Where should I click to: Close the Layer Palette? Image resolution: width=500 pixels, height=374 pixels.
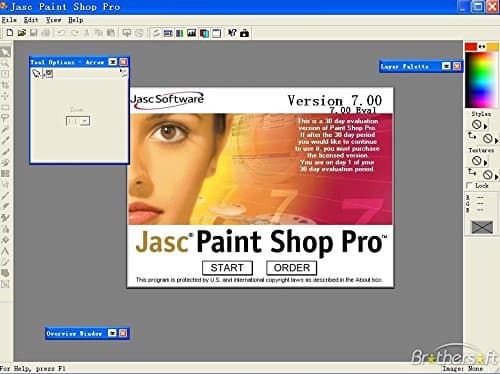coord(457,66)
